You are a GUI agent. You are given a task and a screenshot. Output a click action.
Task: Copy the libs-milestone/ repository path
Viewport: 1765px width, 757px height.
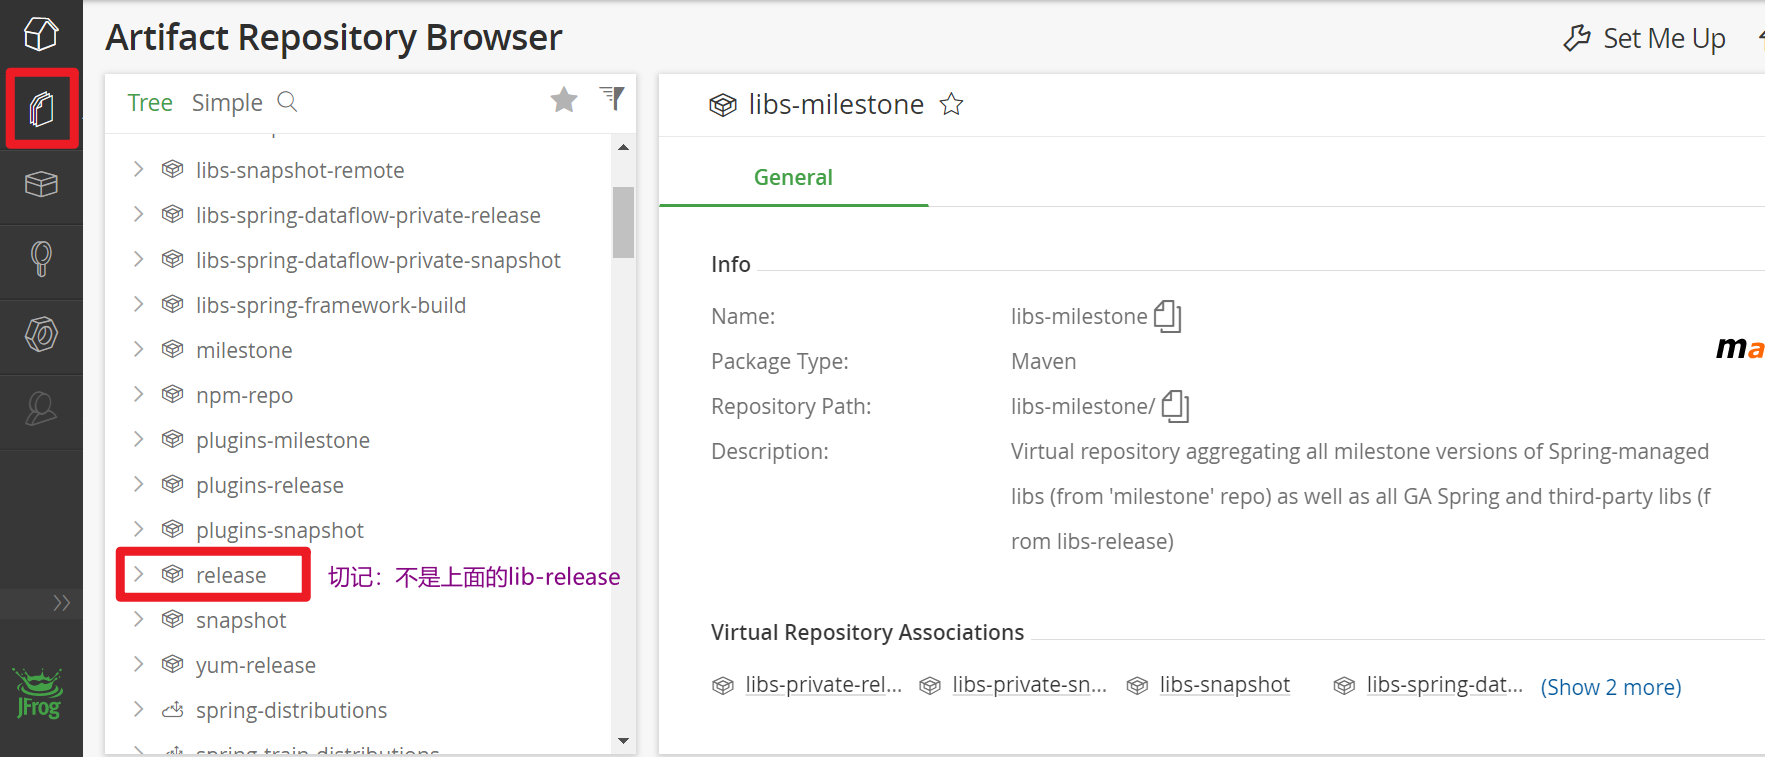1175,406
